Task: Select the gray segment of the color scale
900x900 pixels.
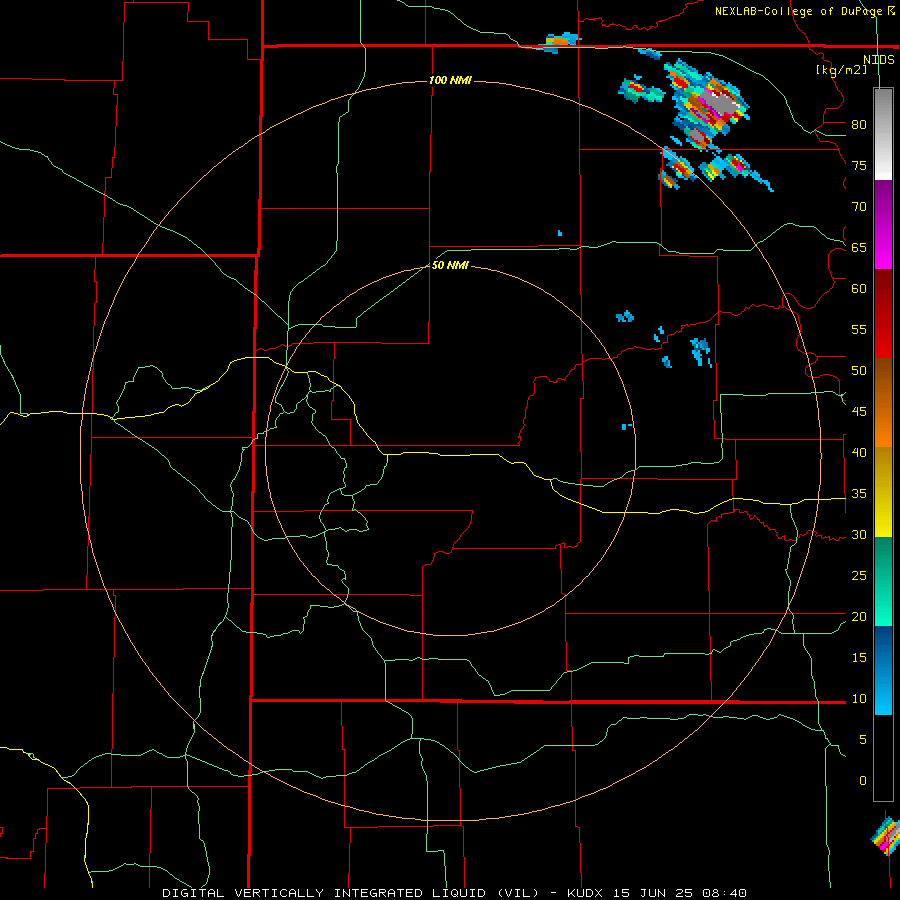Action: 883,134
